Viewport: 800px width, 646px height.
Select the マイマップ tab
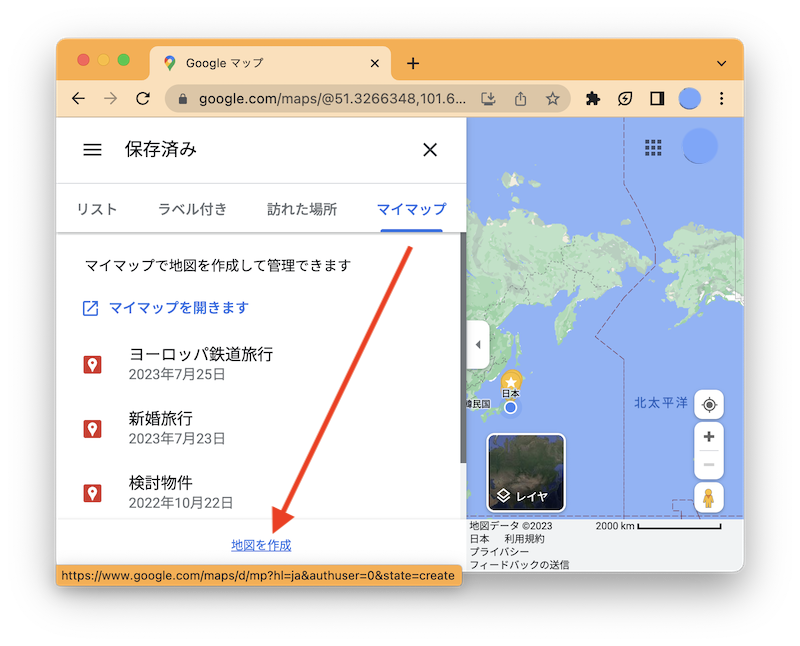pyautogui.click(x=411, y=209)
